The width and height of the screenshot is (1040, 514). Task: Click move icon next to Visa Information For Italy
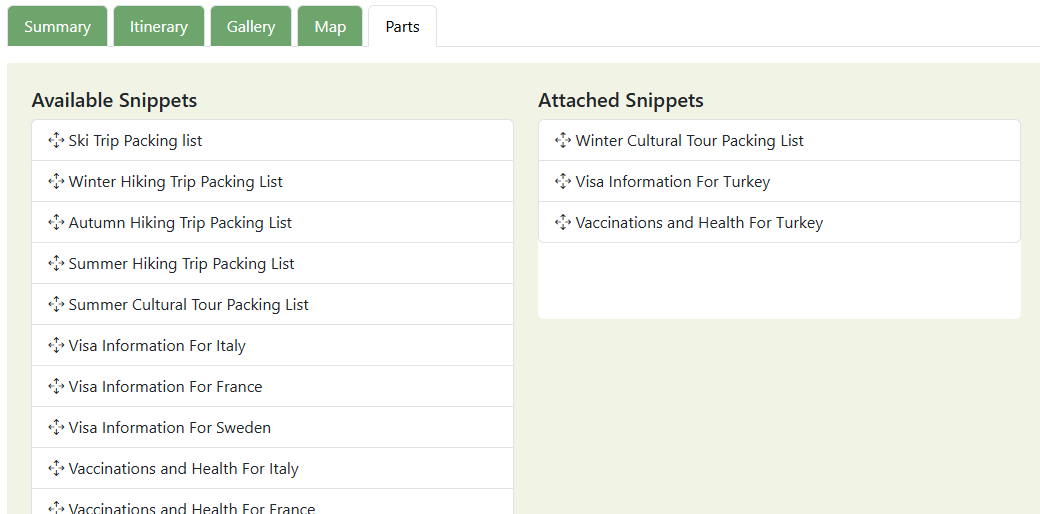coord(56,345)
